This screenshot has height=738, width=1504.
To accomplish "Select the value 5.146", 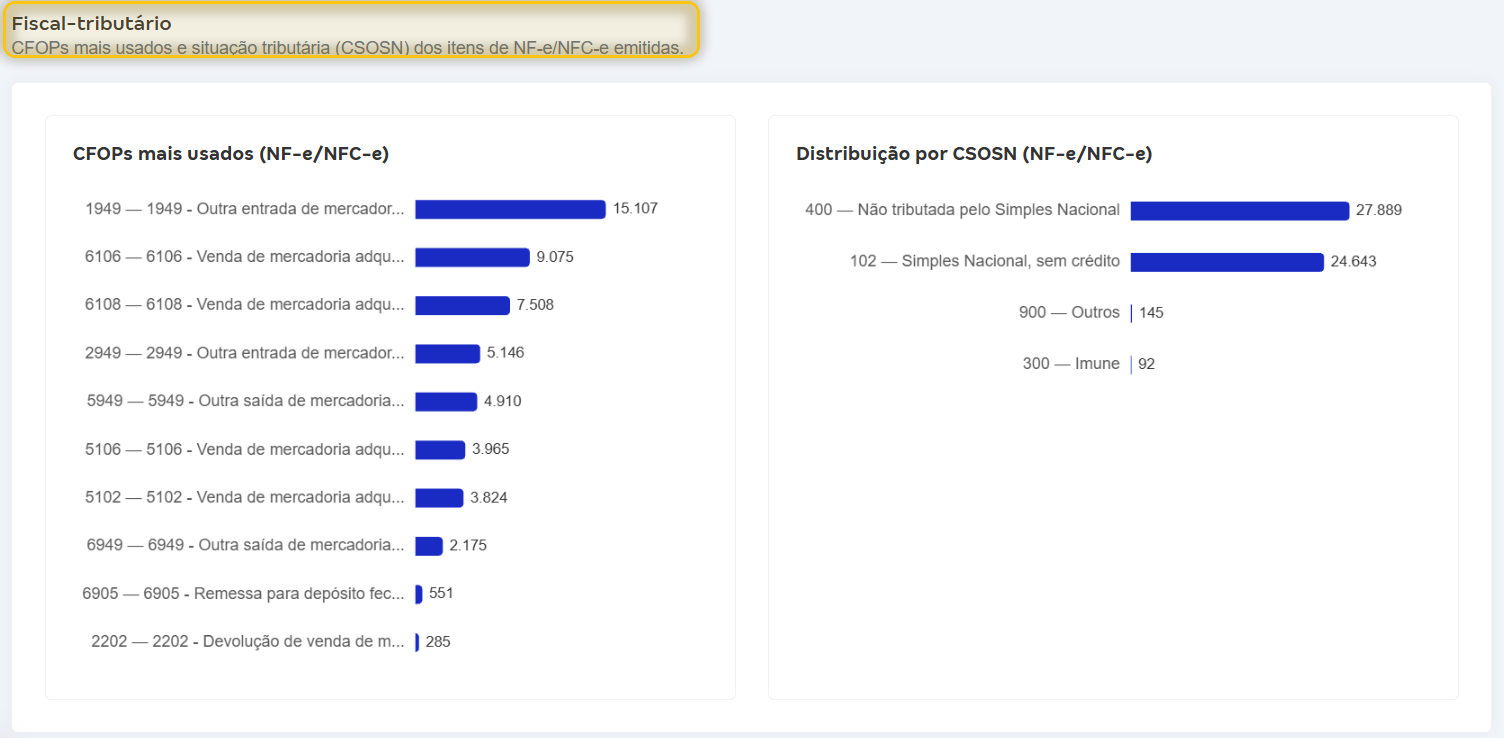I will (x=505, y=353).
